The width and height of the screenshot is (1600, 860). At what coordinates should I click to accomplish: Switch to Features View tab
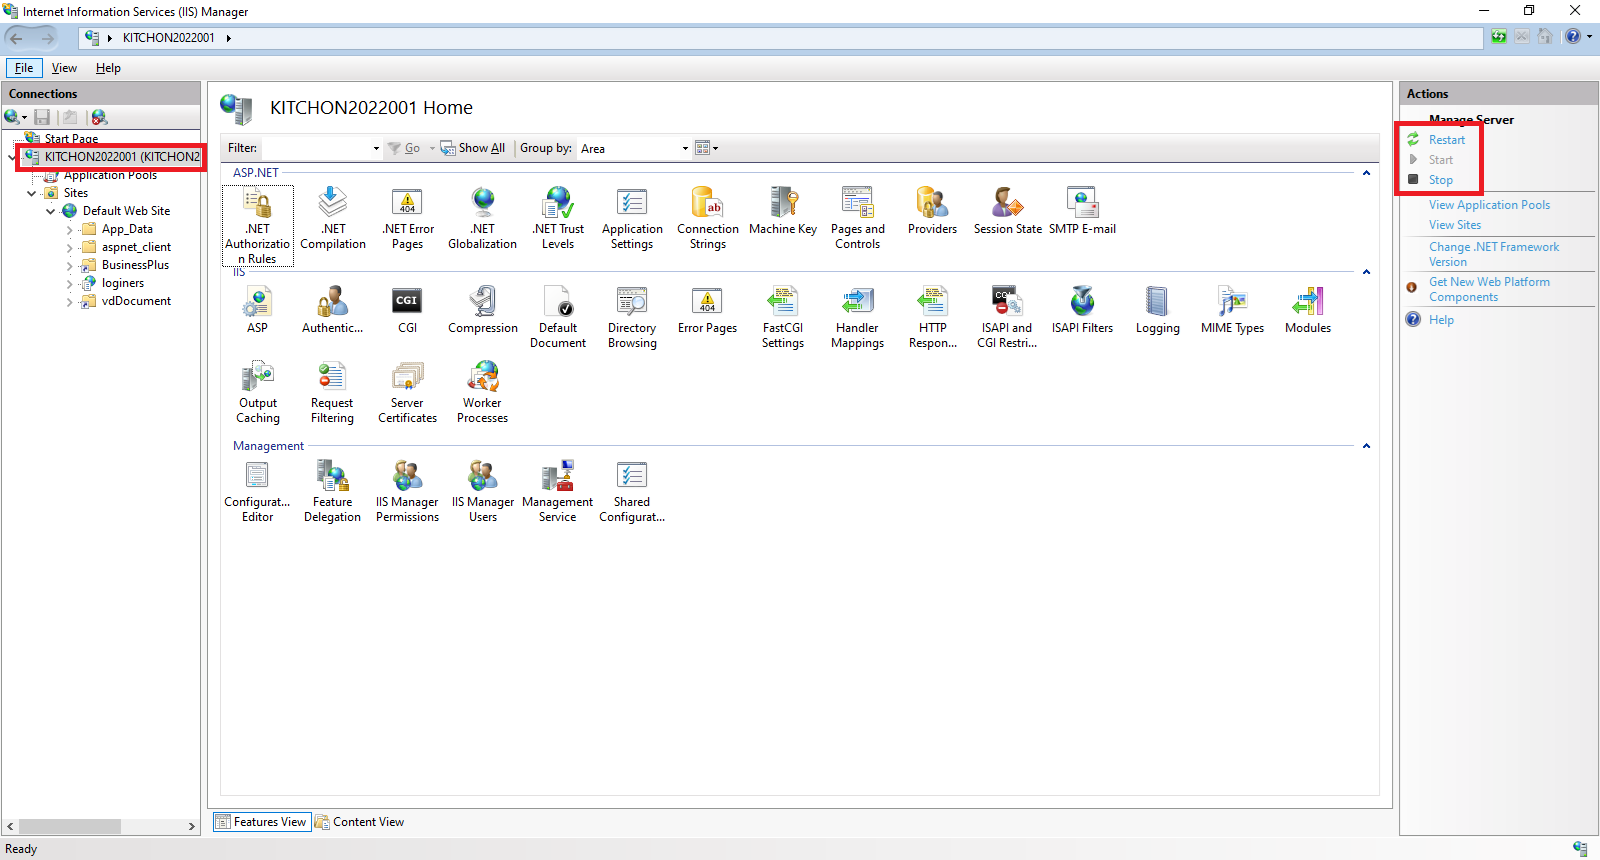[x=262, y=822]
